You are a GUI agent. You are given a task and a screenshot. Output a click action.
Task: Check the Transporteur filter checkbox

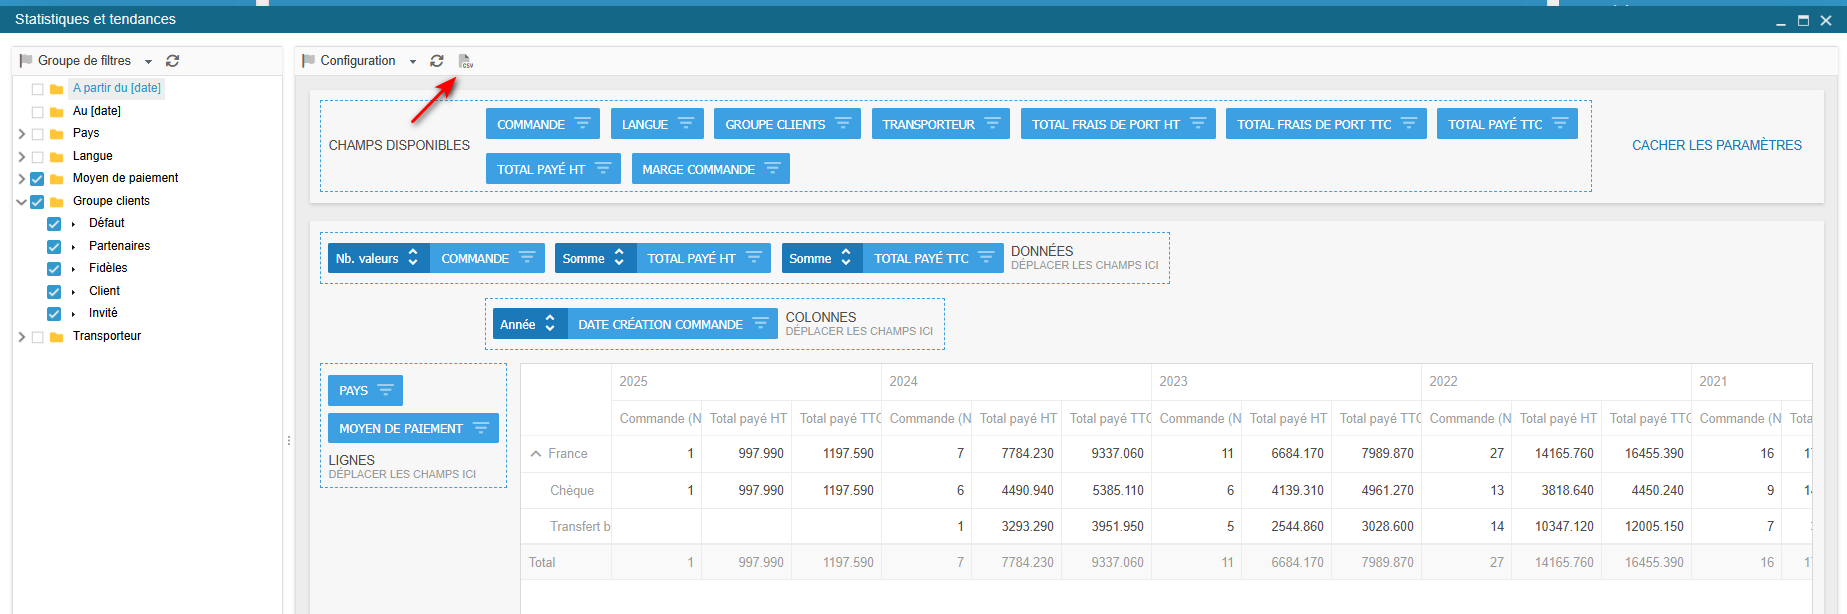pos(37,337)
